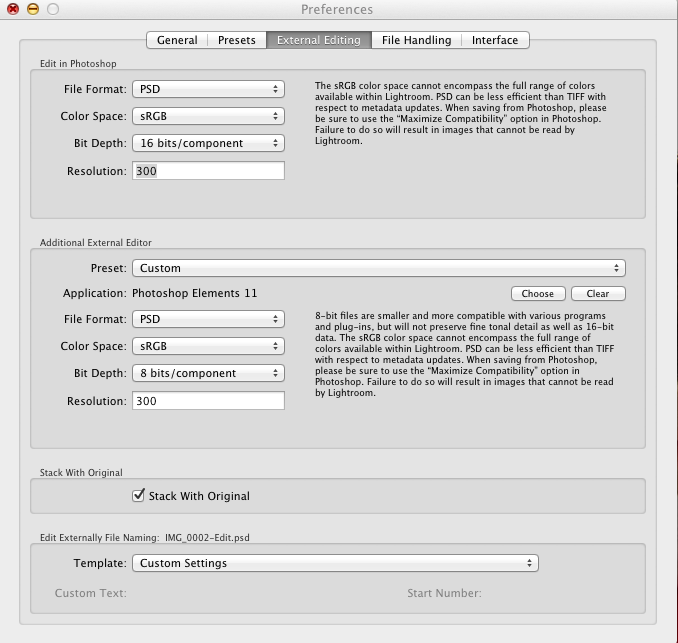Image resolution: width=678 pixels, height=643 pixels.
Task: Change the 8 bits/component Bit Depth dropdown
Action: 208,373
